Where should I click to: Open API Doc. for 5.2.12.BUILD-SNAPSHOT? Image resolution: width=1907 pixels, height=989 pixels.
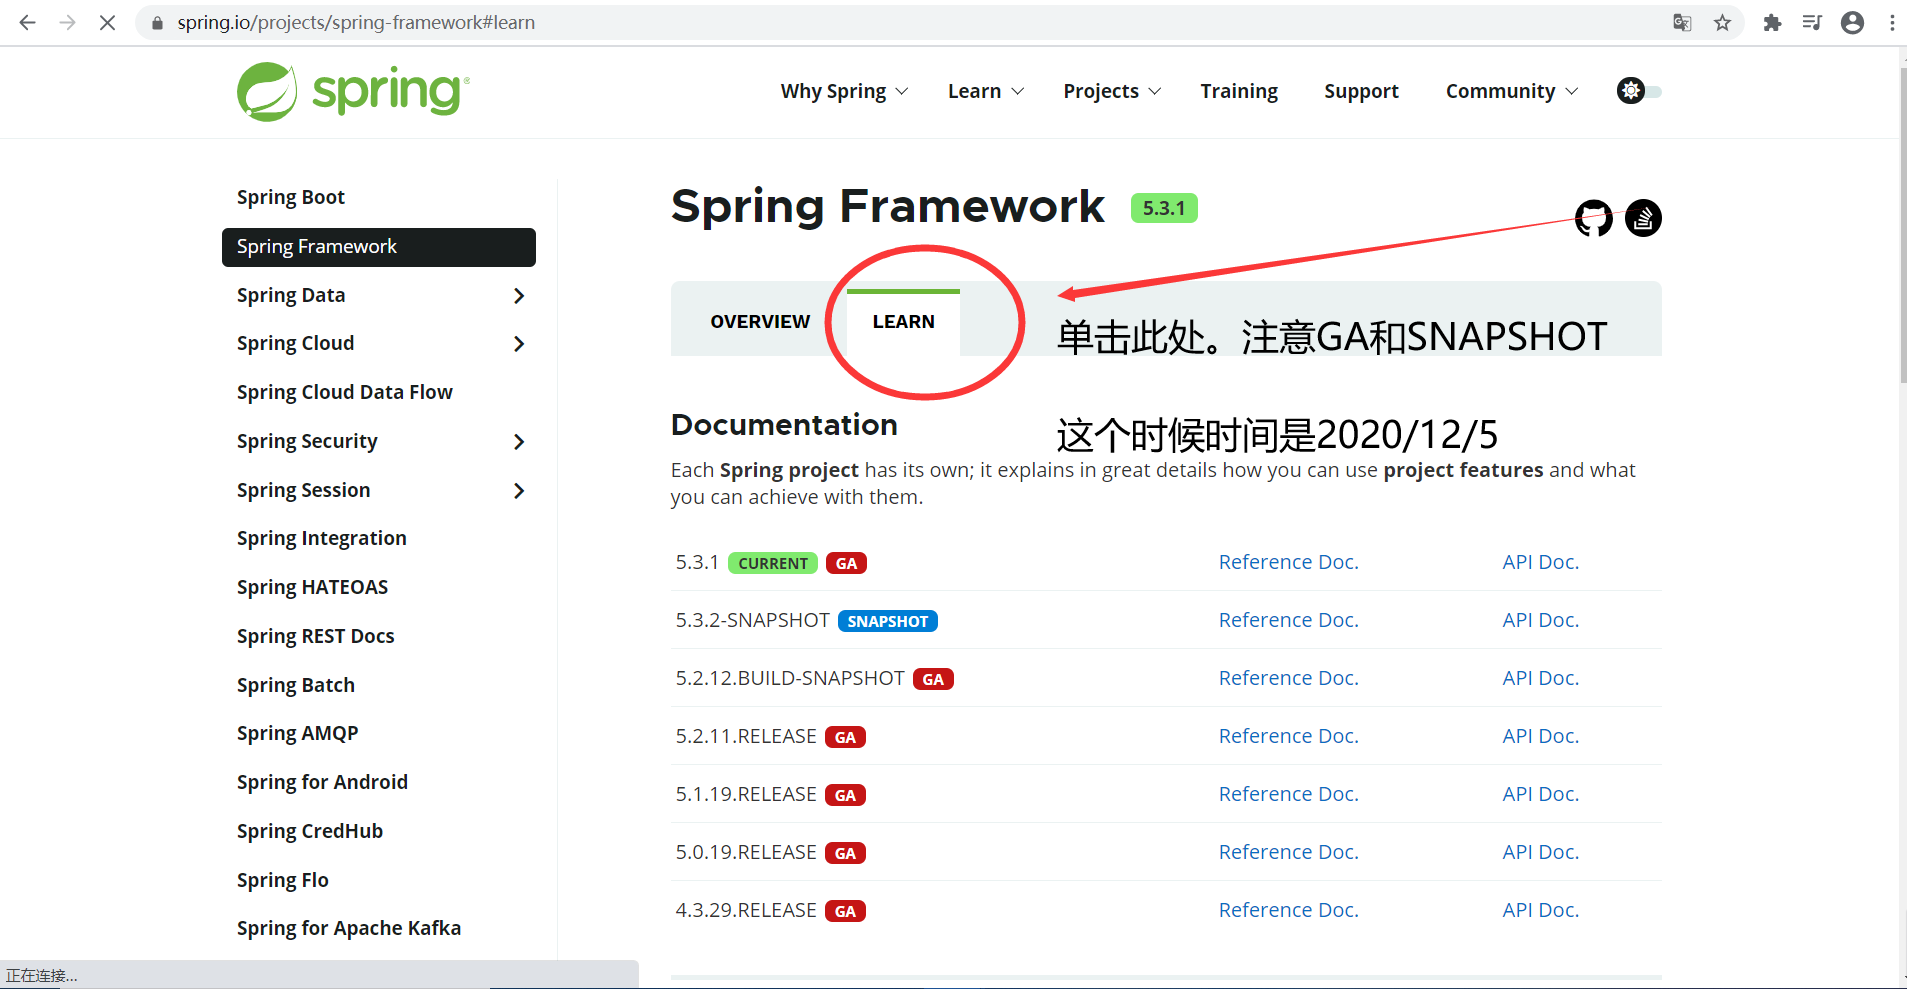(1540, 678)
